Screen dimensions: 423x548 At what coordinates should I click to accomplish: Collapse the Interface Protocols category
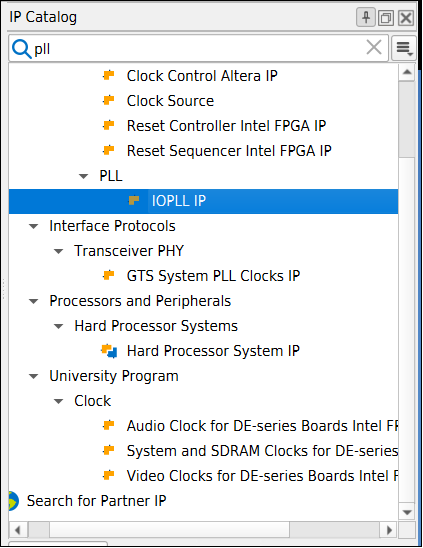pyautogui.click(x=34, y=226)
